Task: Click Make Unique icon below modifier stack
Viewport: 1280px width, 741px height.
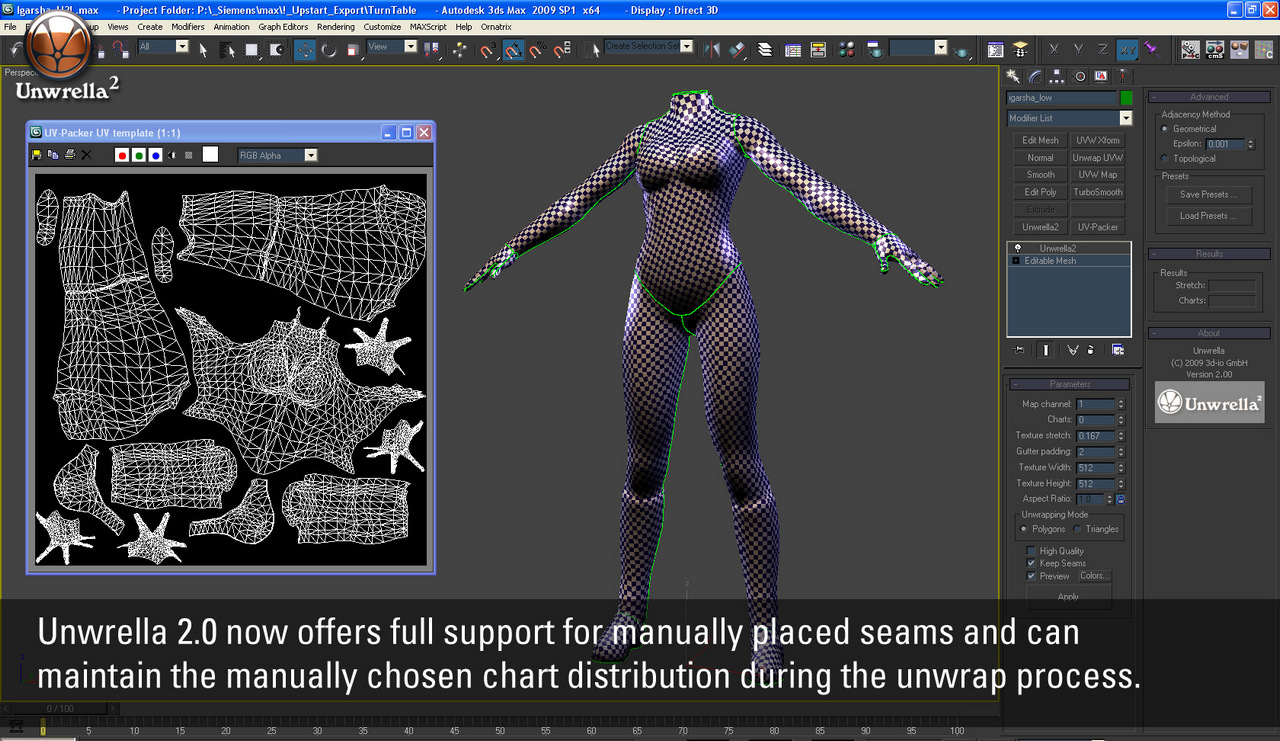Action: (x=1072, y=350)
